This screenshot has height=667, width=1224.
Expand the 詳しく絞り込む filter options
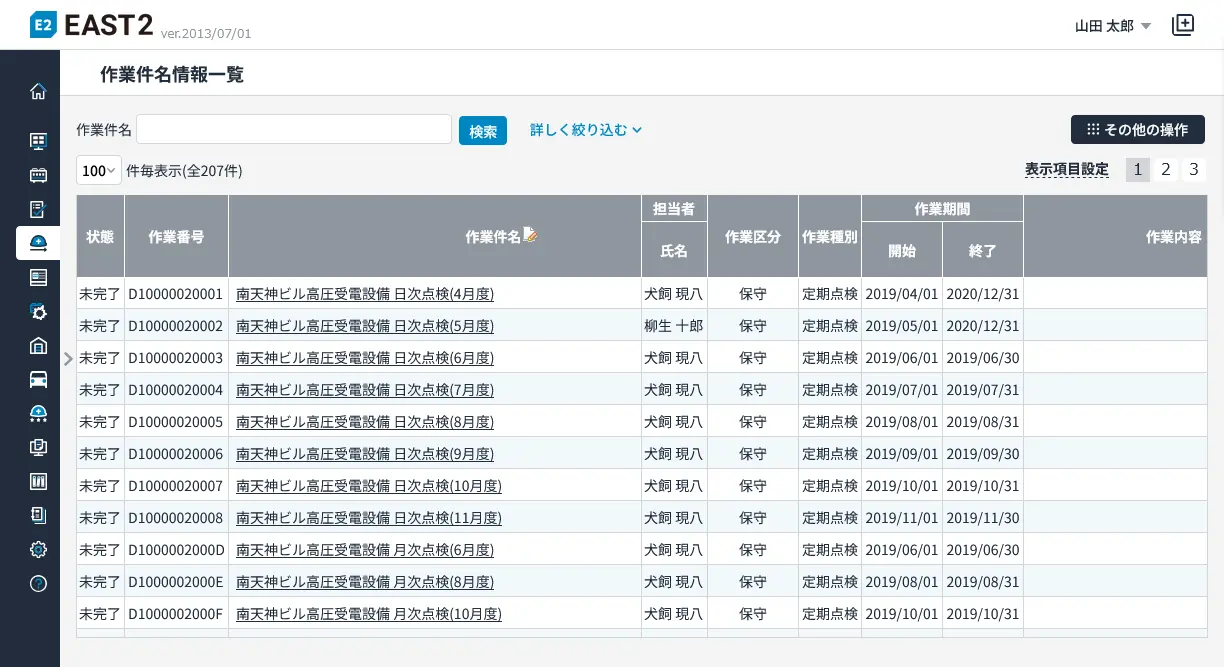585,130
